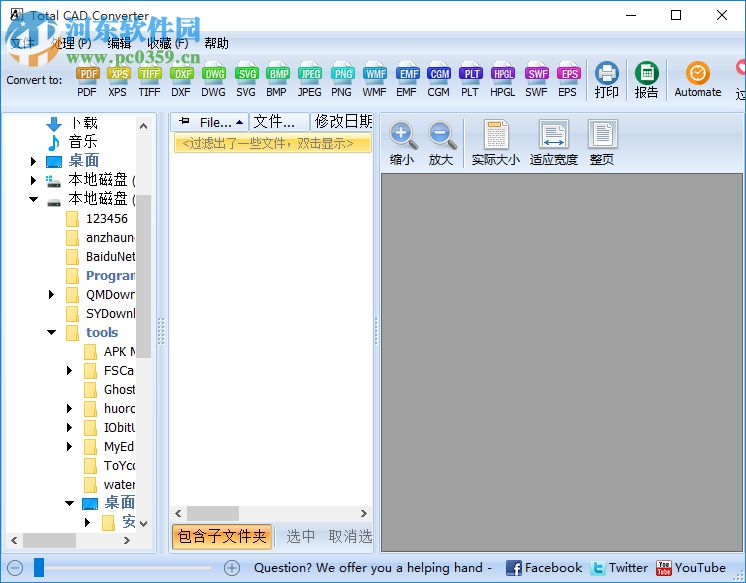
Task: Click zoom slider handle at bottom
Action: tap(39, 568)
